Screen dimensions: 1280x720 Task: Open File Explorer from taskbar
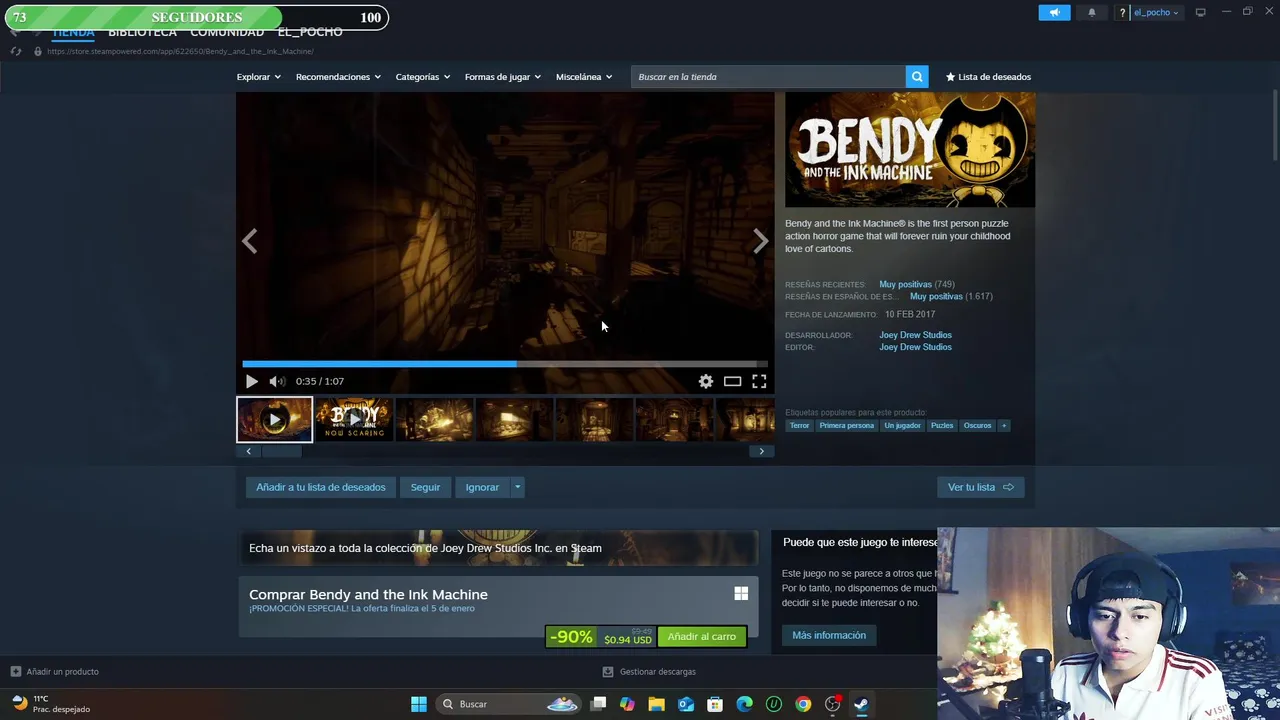pos(656,704)
